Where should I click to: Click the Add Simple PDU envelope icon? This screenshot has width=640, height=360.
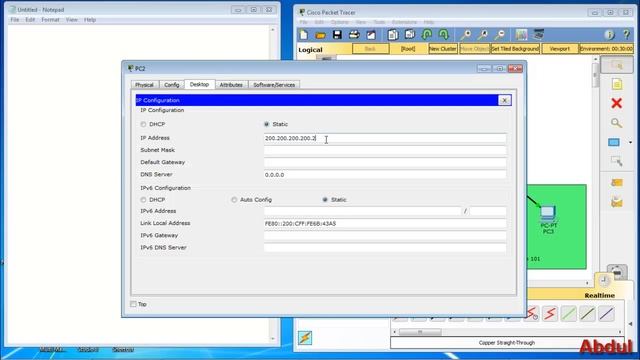pyautogui.click(x=617, y=182)
